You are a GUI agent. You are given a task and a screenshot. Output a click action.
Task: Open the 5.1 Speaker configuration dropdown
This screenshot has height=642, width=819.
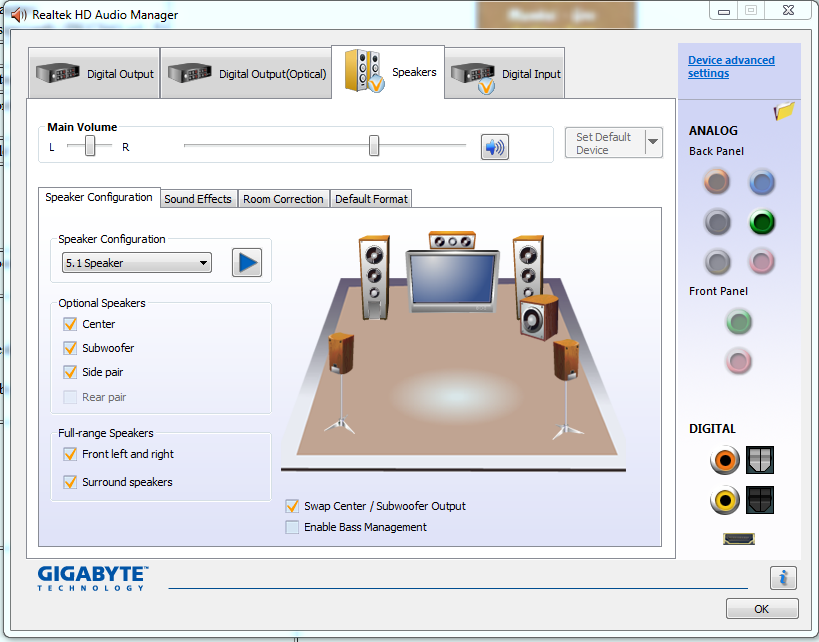coord(137,263)
